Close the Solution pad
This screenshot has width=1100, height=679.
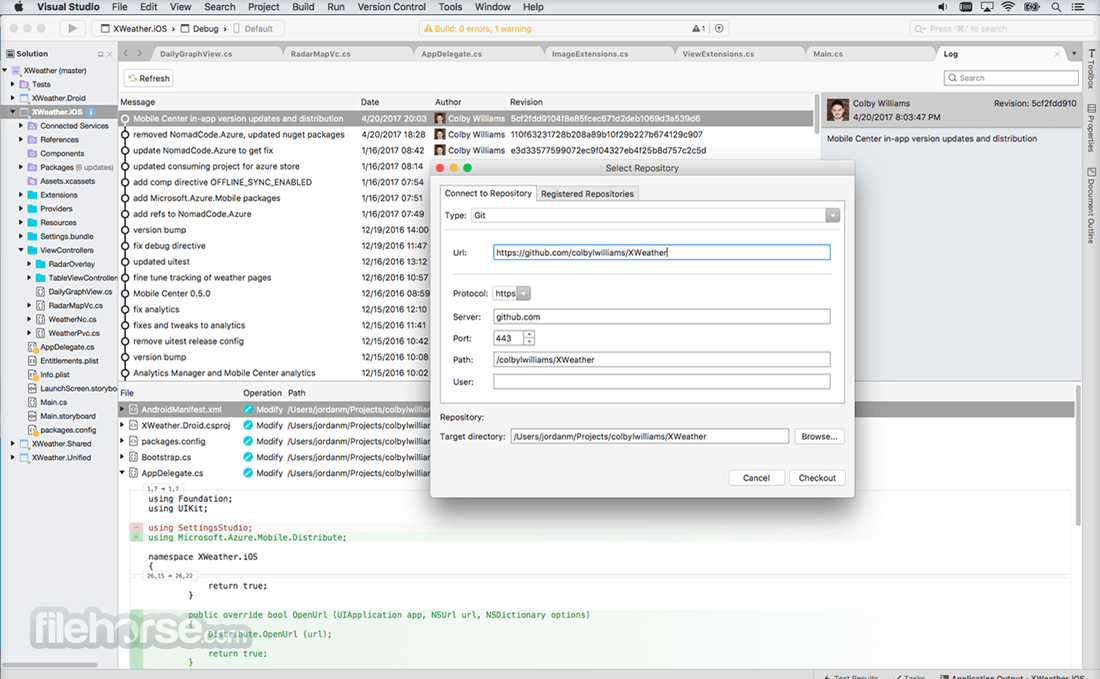pyautogui.click(x=109, y=54)
